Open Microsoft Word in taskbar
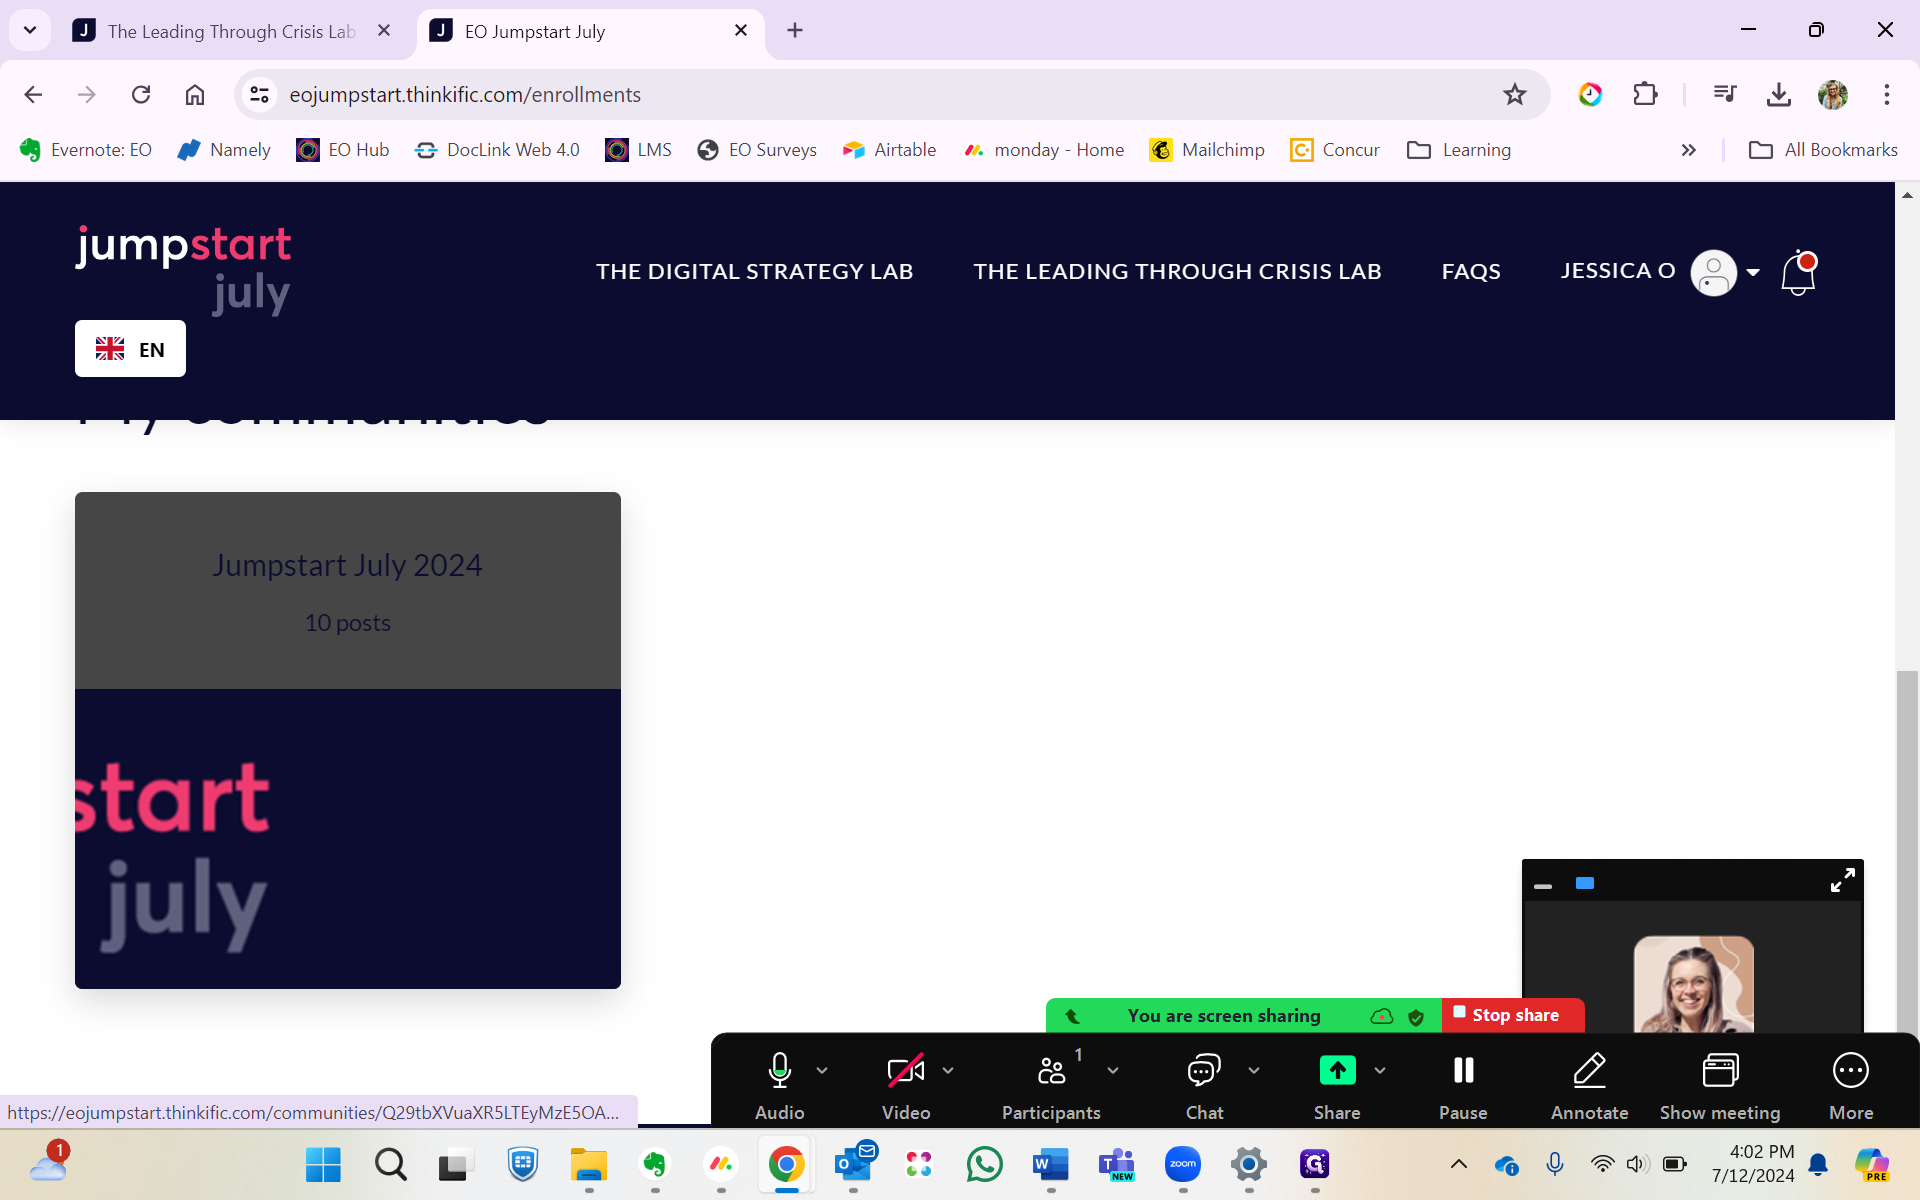1920x1200 pixels. click(1051, 1164)
